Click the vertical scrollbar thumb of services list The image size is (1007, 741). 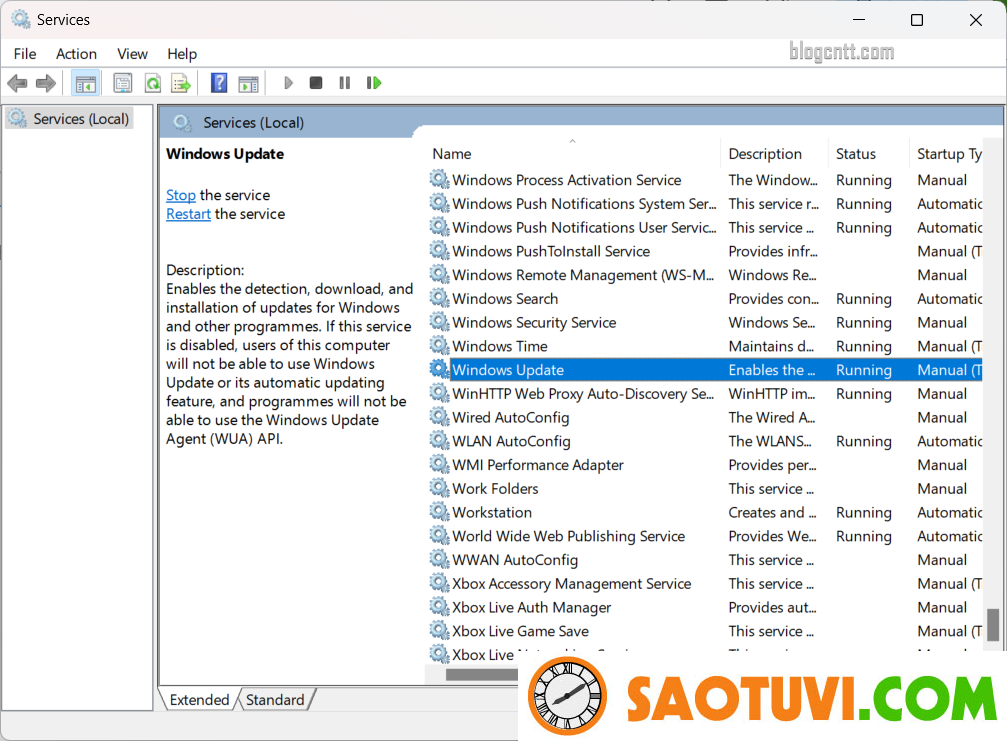(993, 625)
